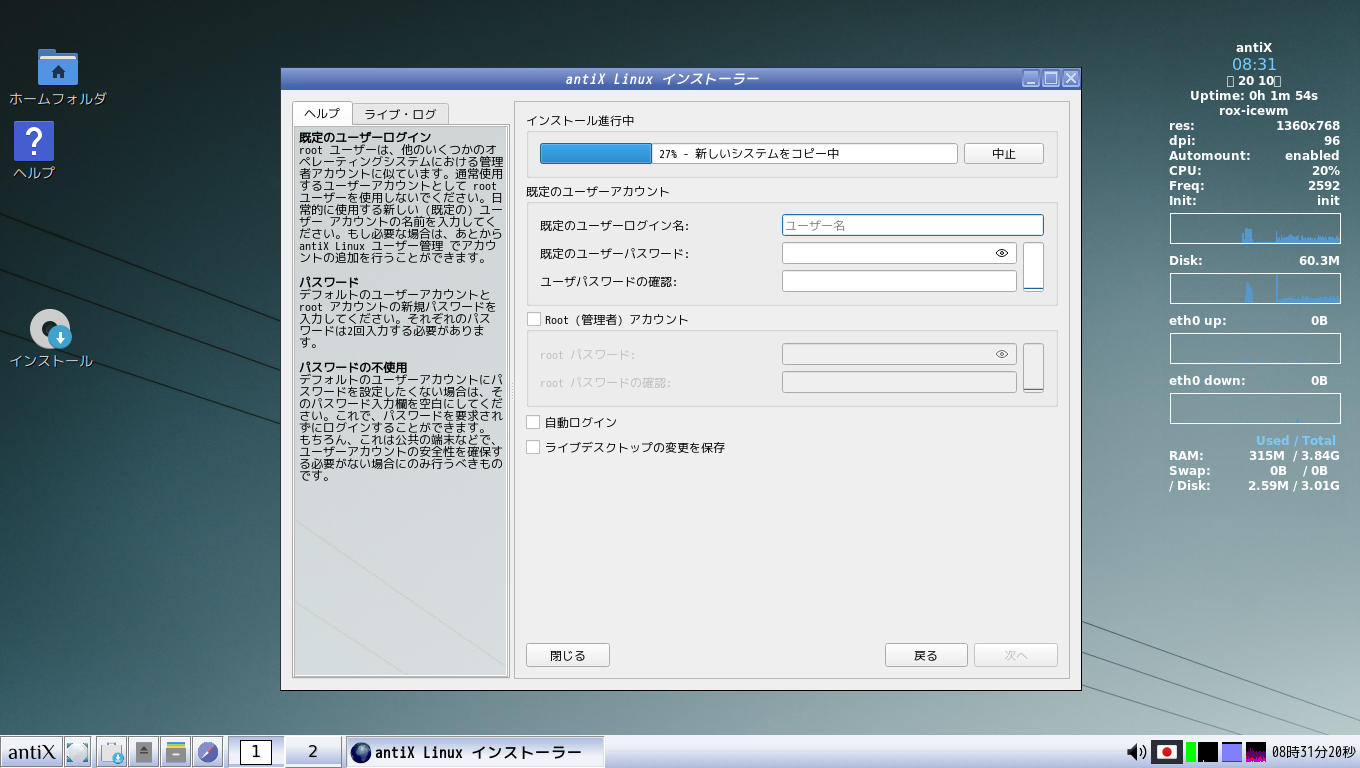Viewport: 1360px width, 768px height.
Task: Click the purple CPU monitor tray graph
Action: pyautogui.click(x=1256, y=752)
